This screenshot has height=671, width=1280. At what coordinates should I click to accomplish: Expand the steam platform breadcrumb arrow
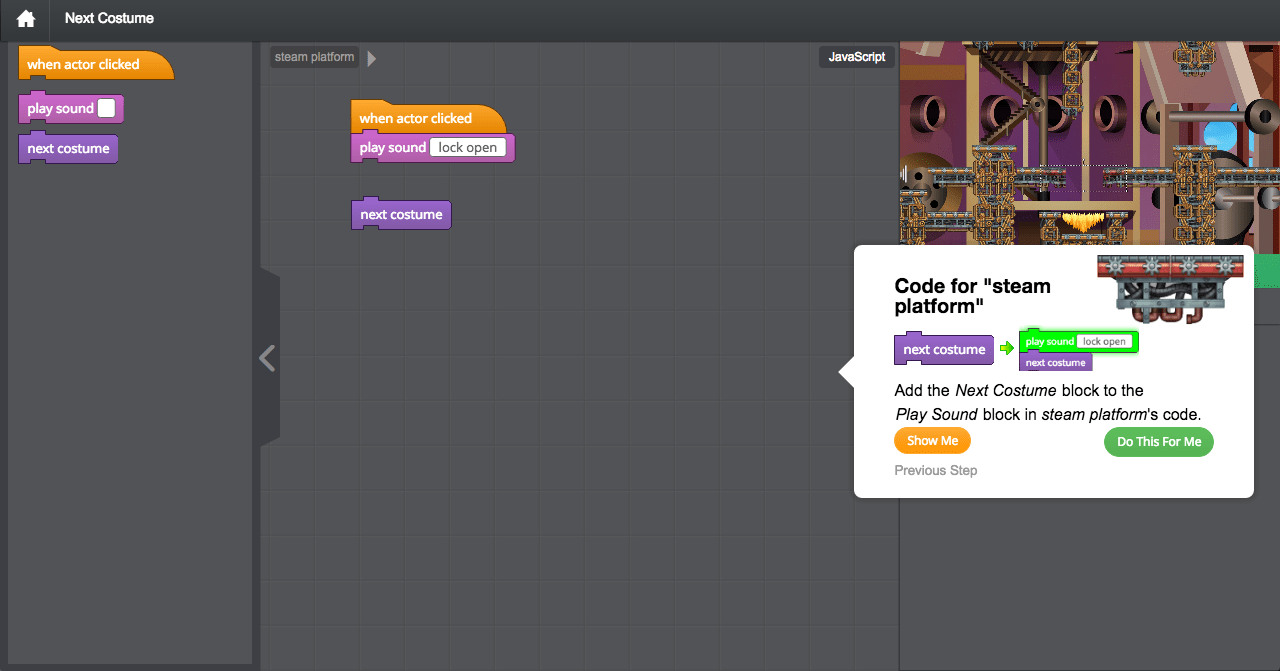[372, 58]
